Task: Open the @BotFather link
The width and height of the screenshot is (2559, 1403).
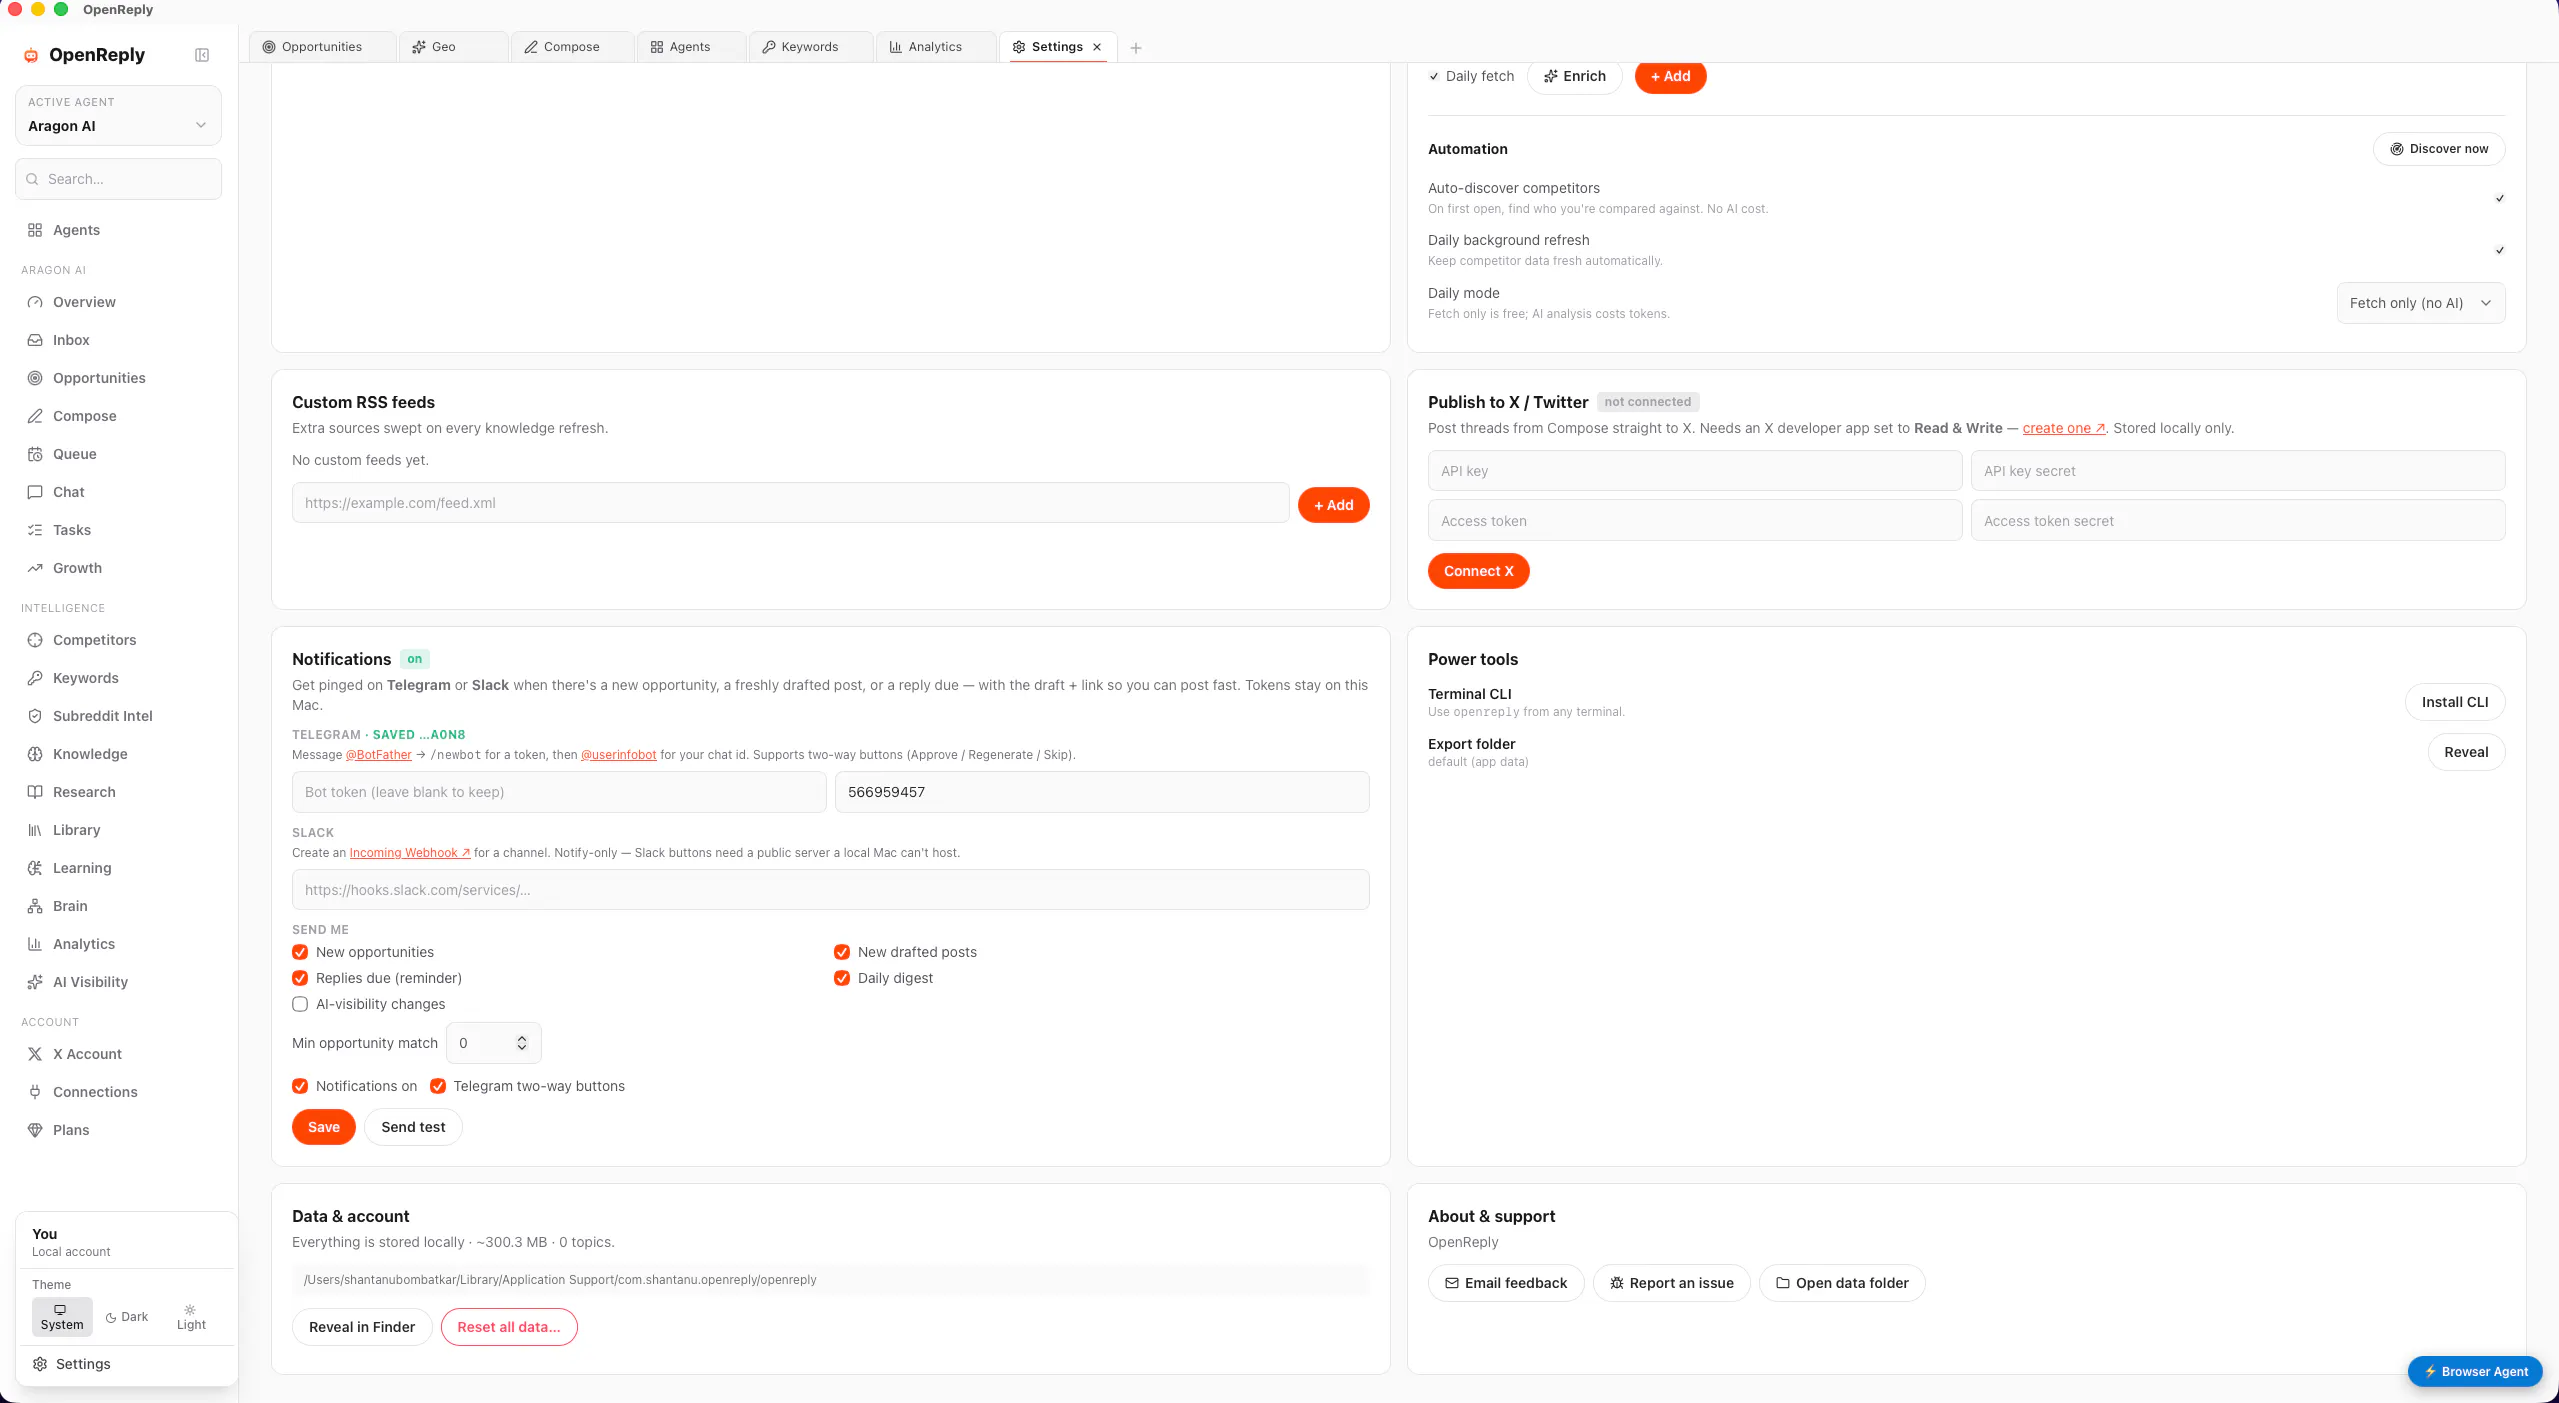Action: [x=378, y=755]
